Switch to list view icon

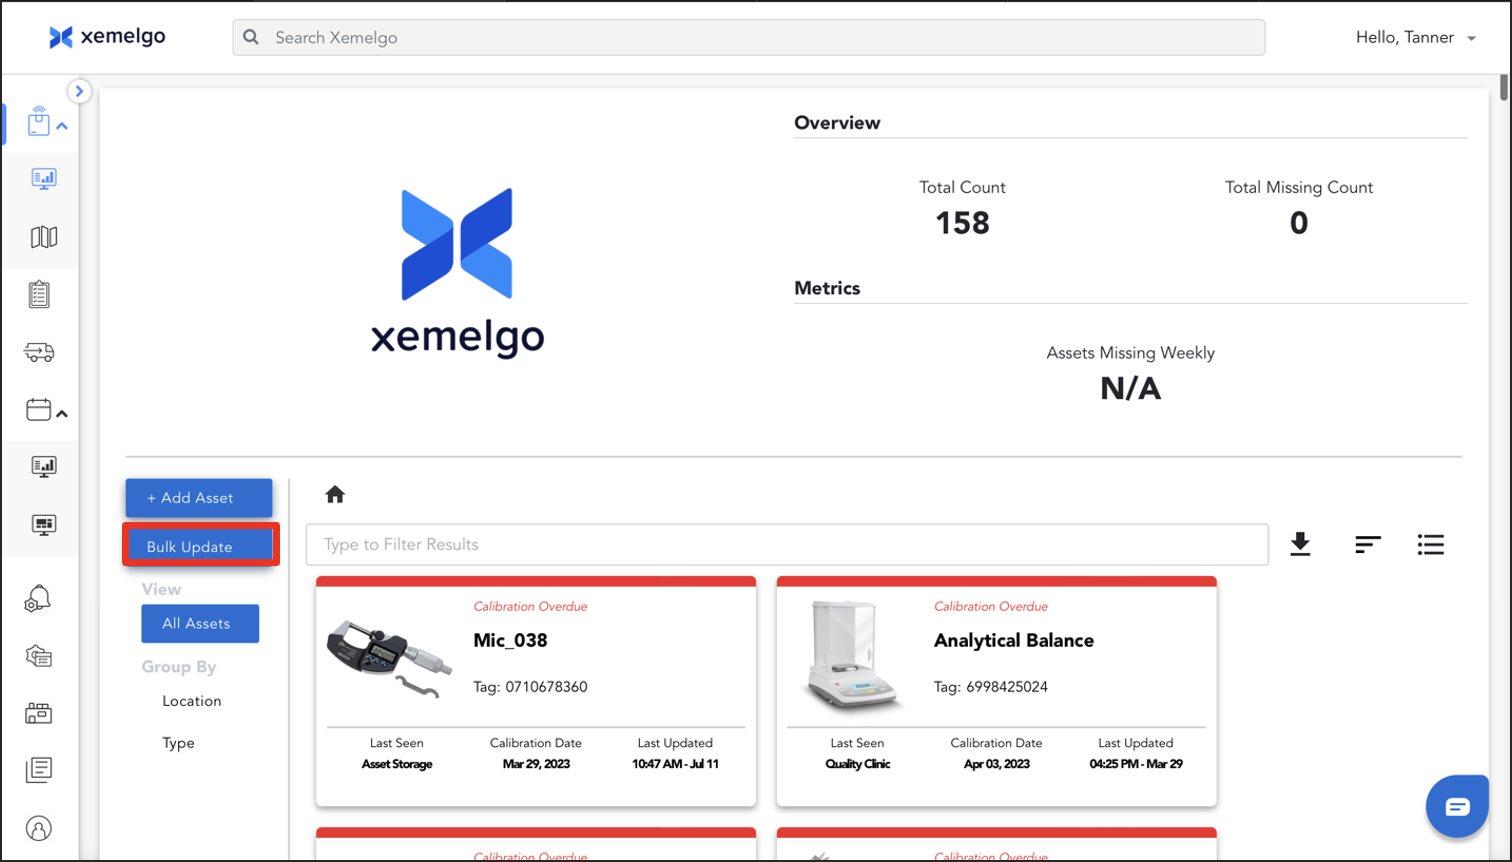tap(1431, 545)
